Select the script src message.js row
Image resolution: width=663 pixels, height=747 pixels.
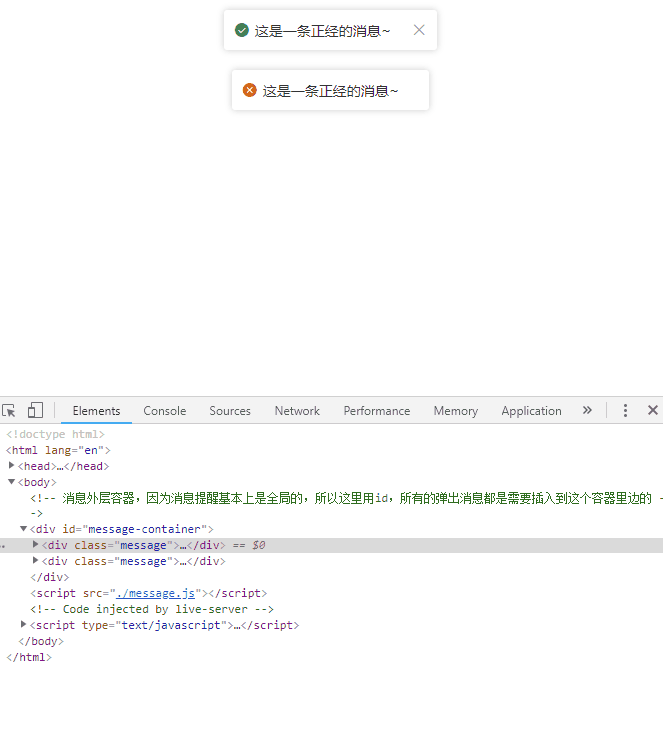[x=149, y=593]
